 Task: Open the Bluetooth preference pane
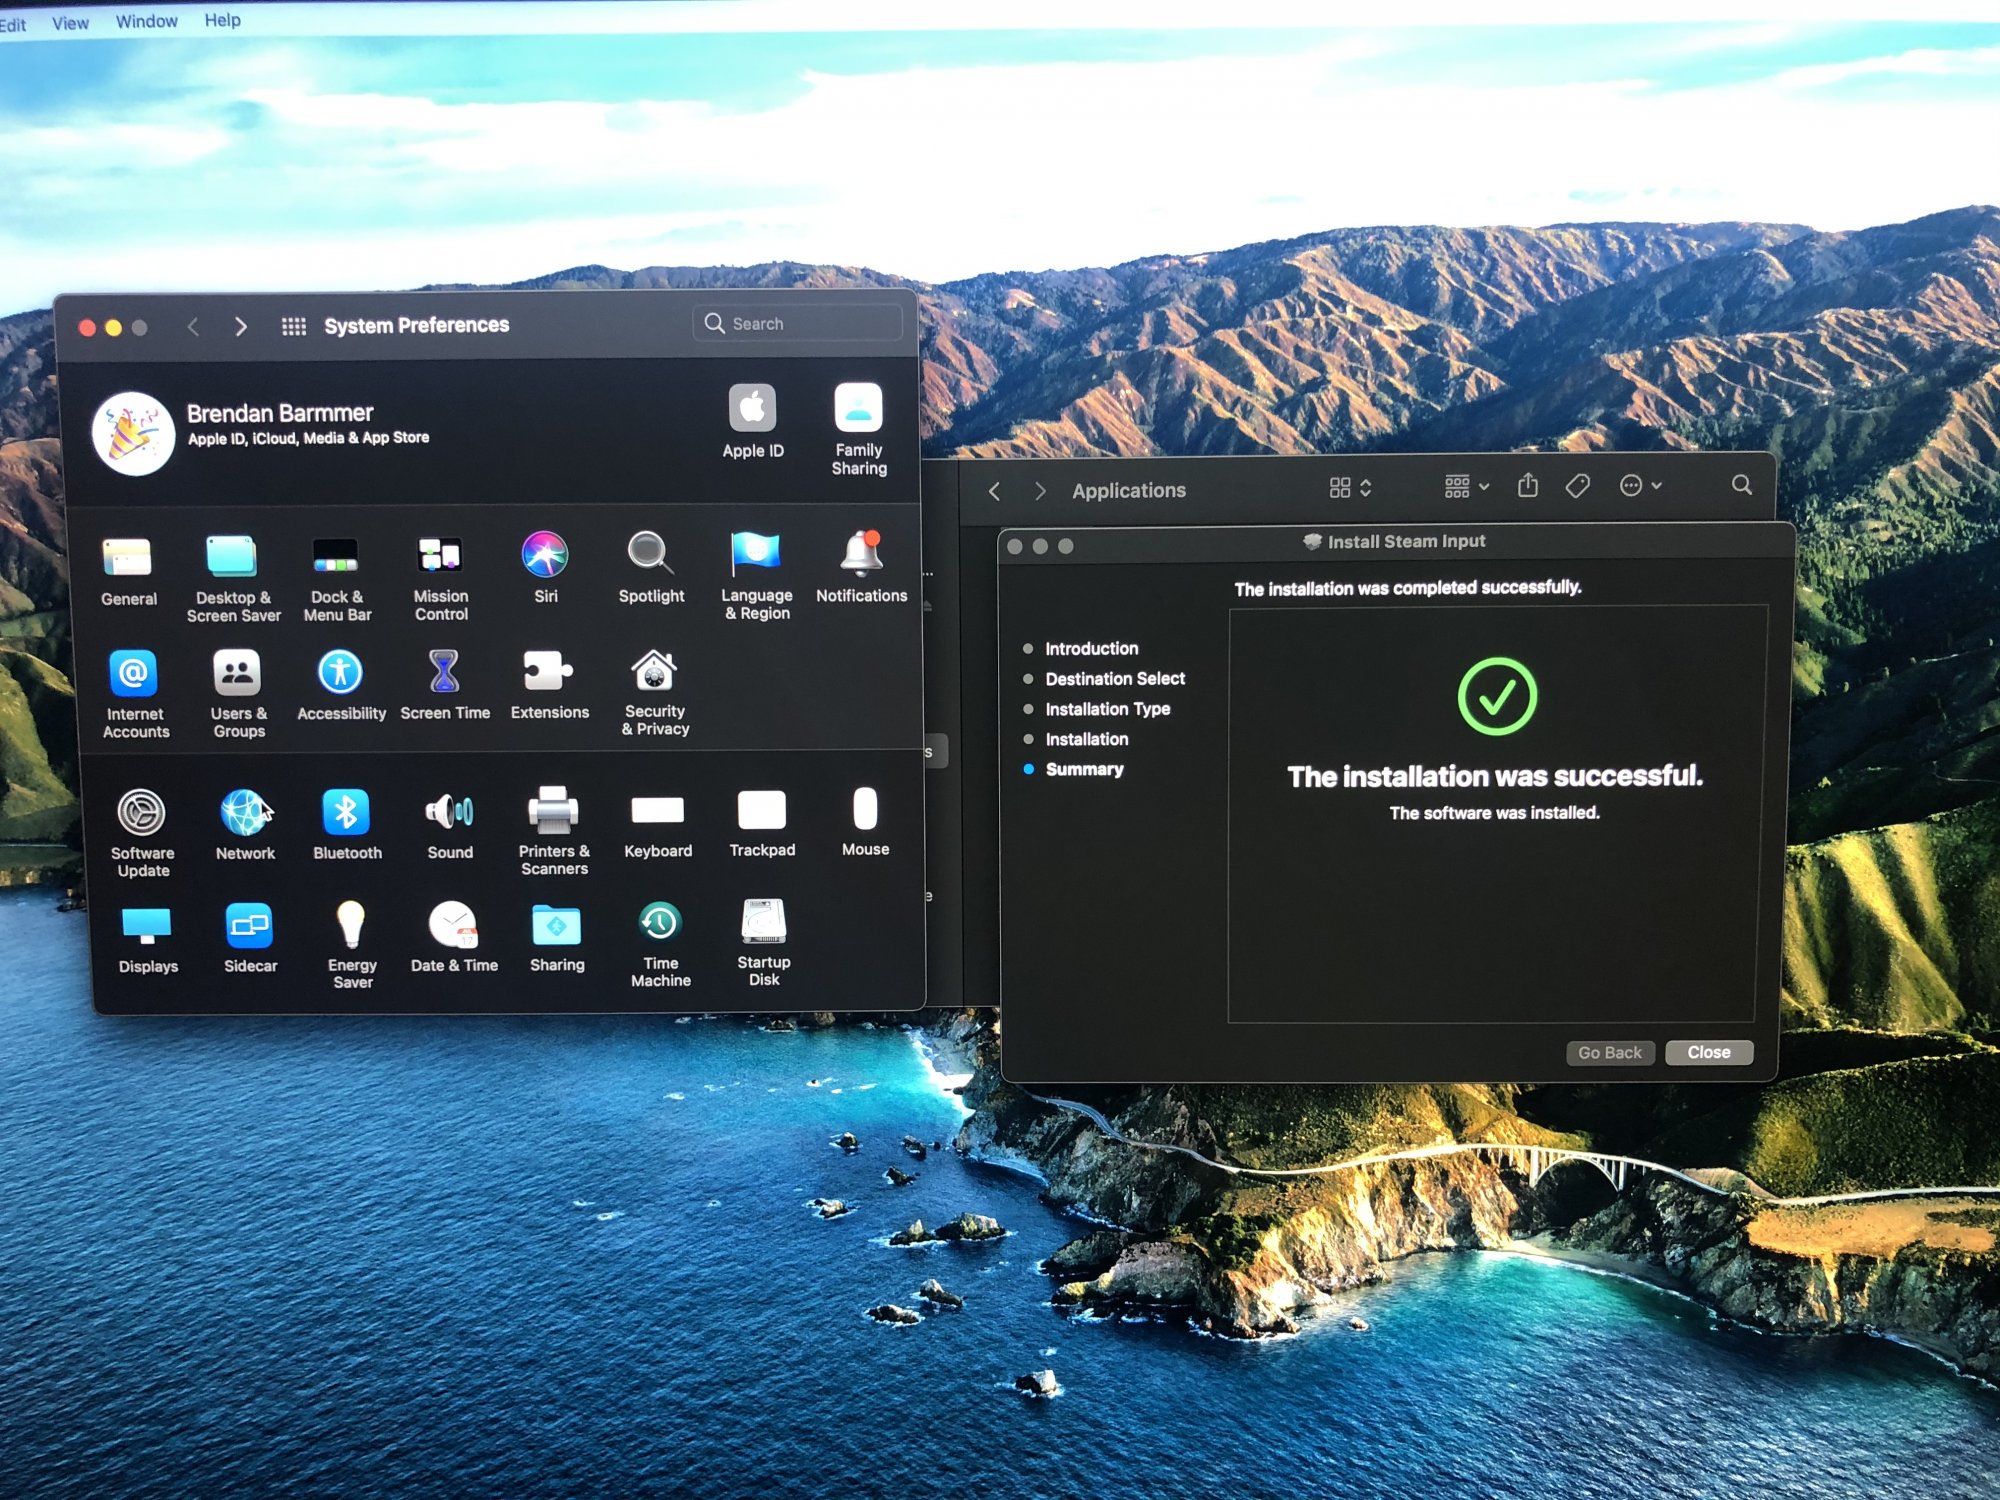click(346, 814)
